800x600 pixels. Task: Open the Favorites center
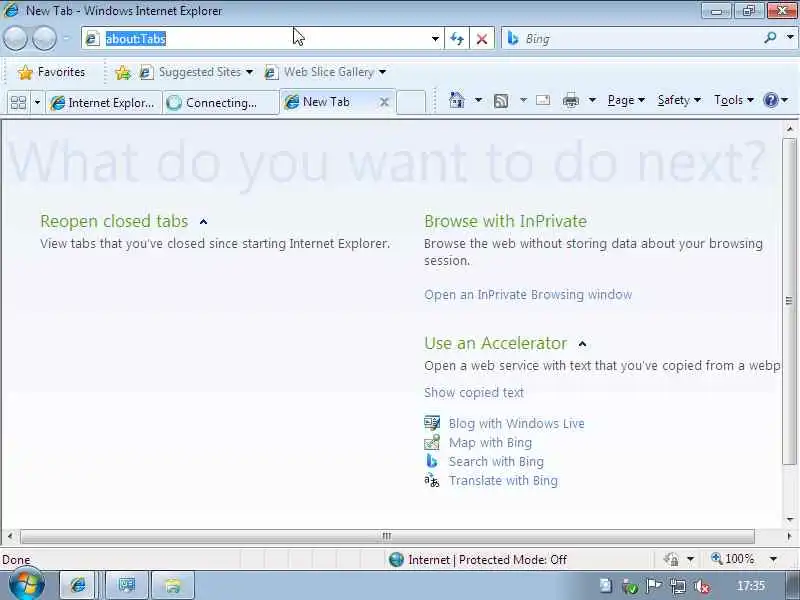point(52,72)
